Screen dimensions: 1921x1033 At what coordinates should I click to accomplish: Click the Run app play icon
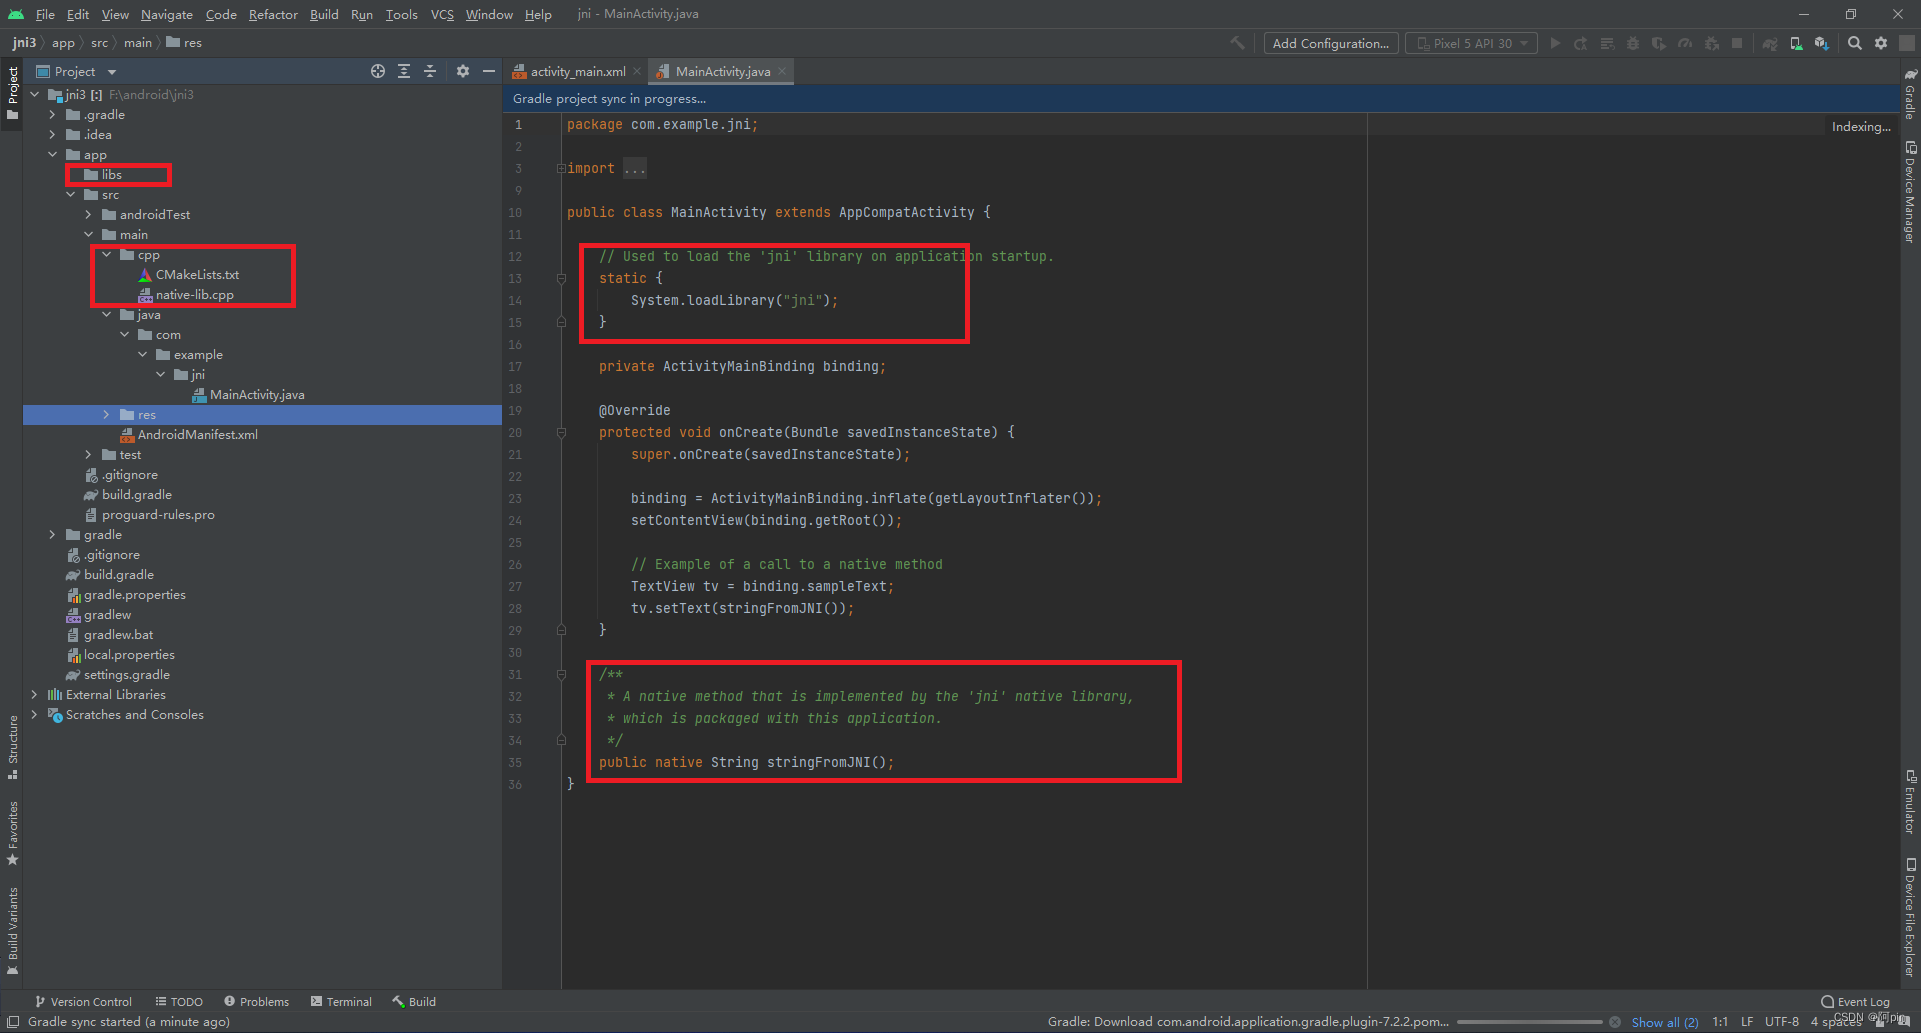(1555, 43)
